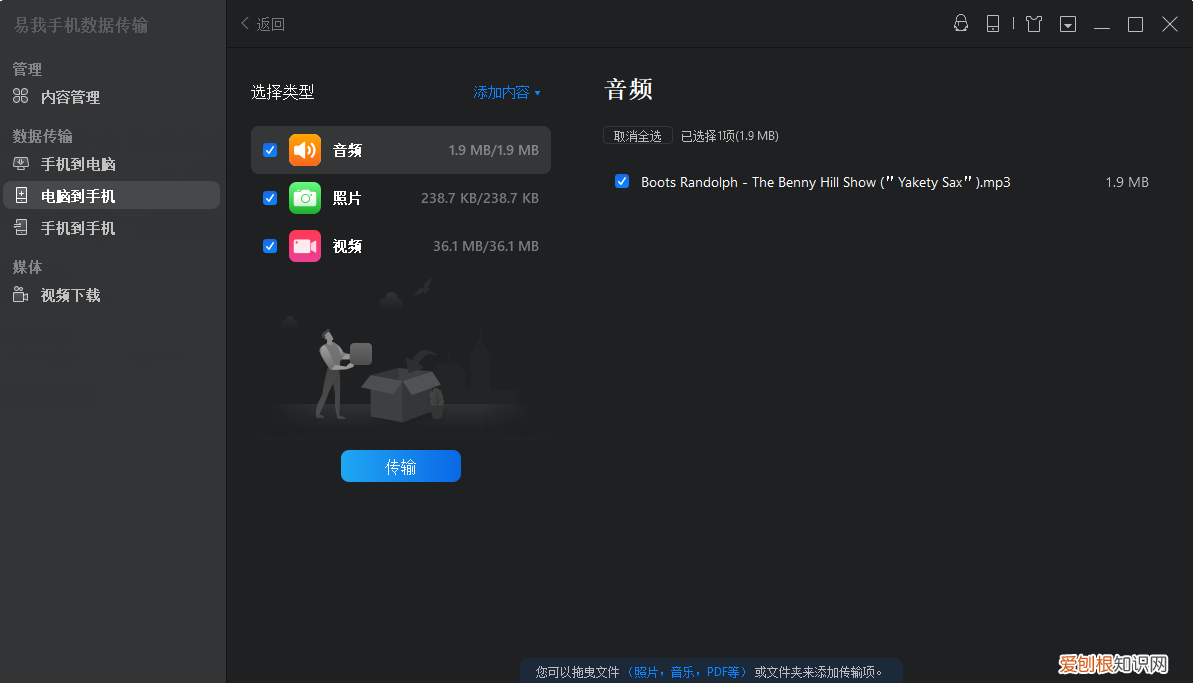
Task: Click 取消全选 to deselect all
Action: click(x=637, y=135)
